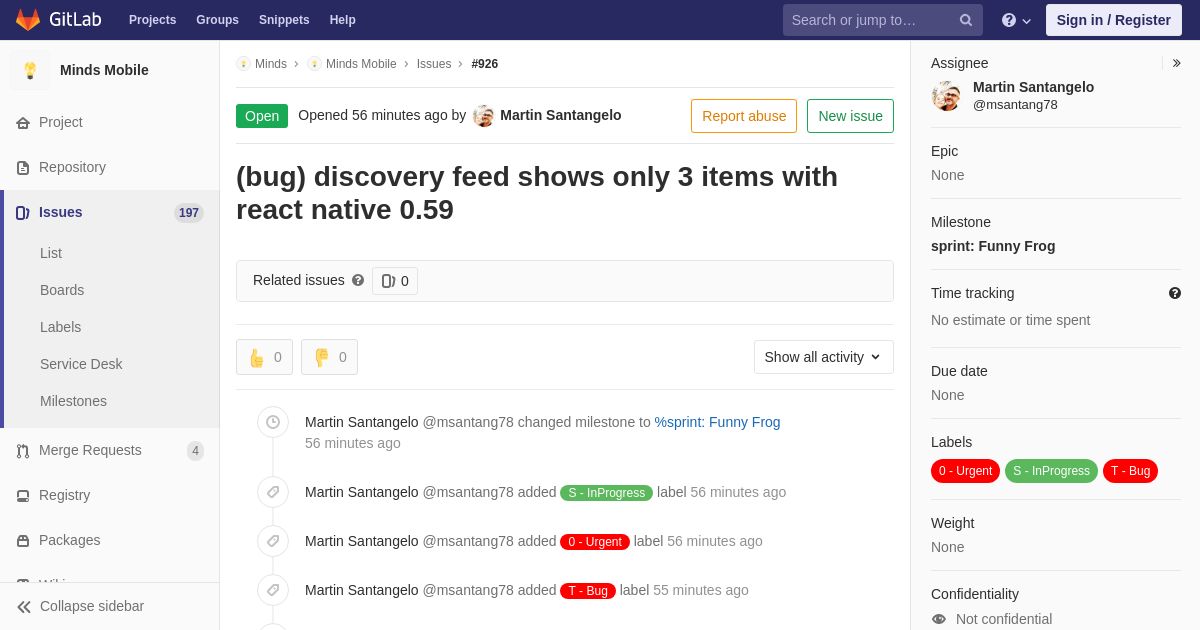Click the milestone clock activity icon

(x=273, y=422)
